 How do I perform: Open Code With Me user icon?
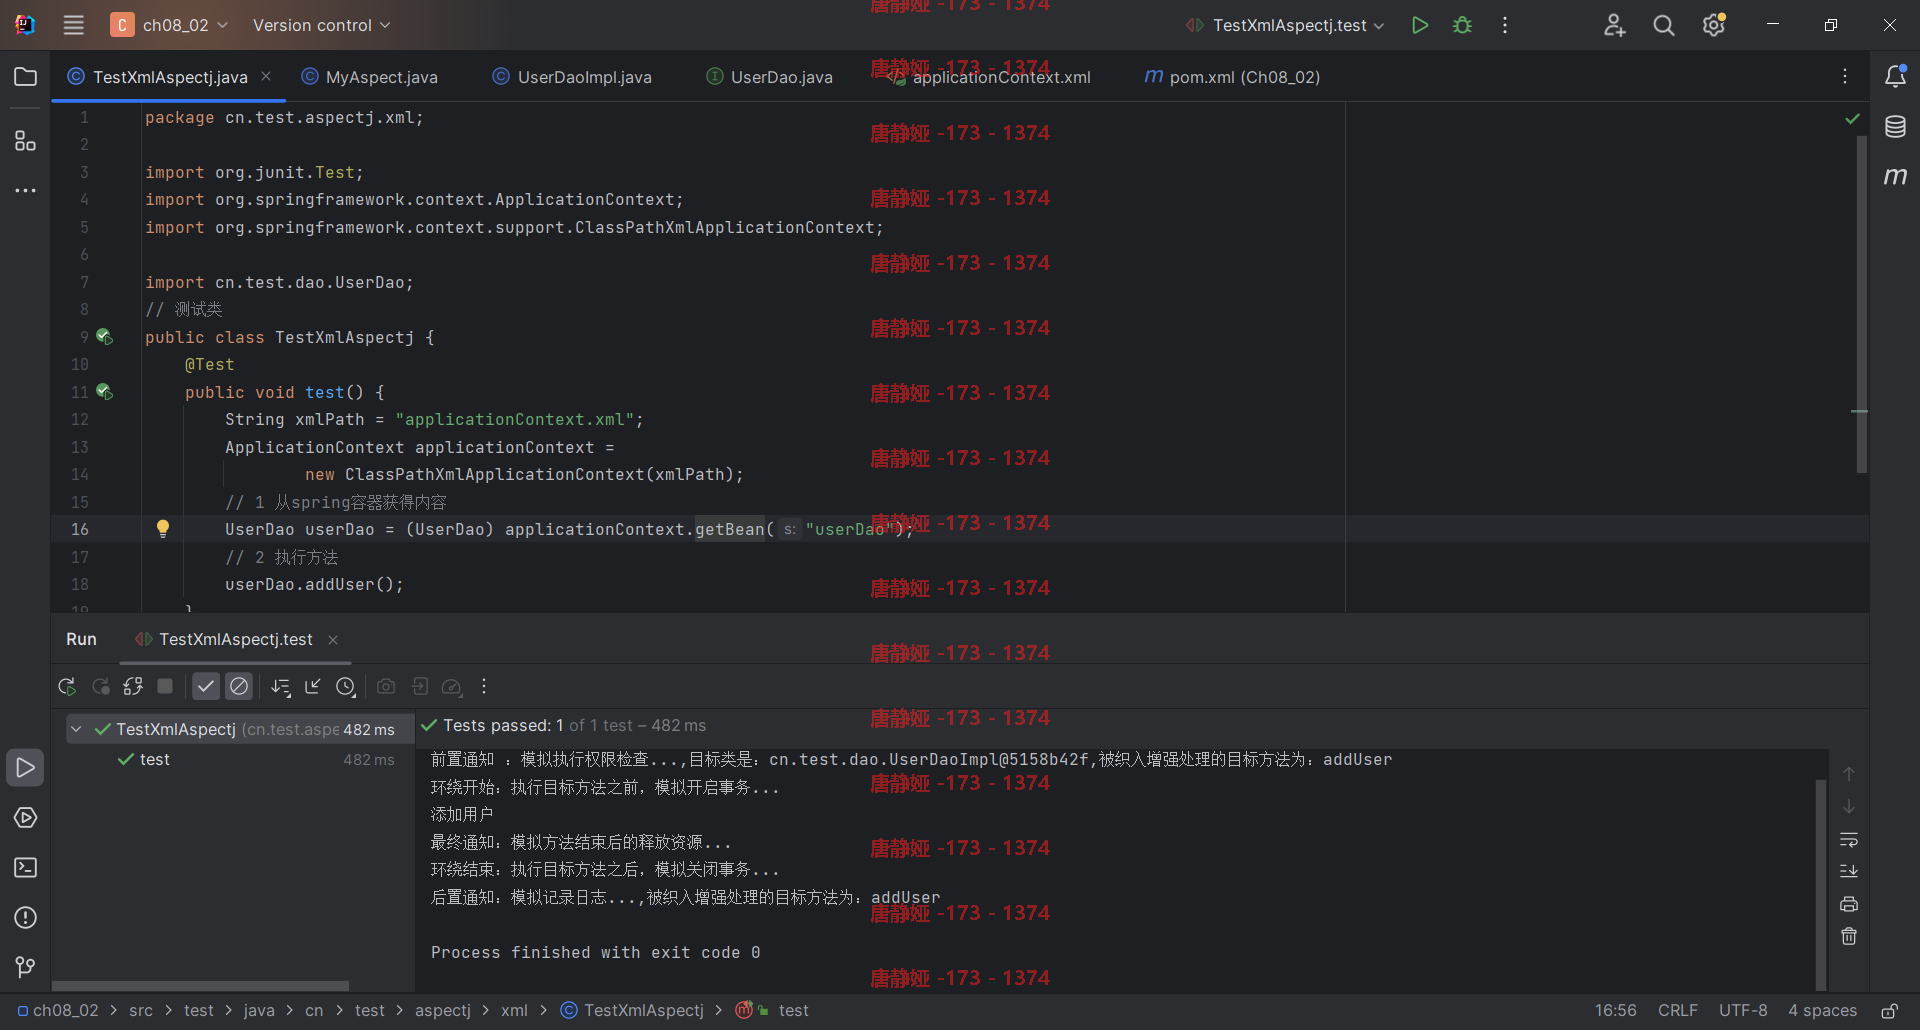(x=1614, y=25)
